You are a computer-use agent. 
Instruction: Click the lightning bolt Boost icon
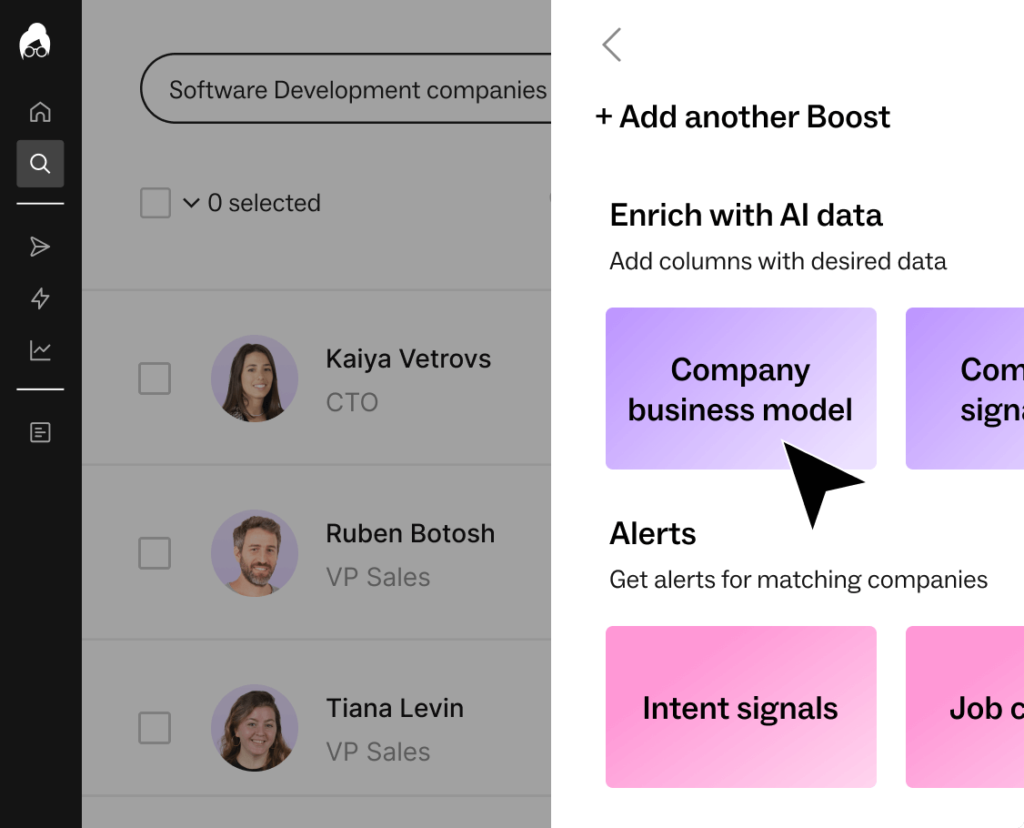click(x=40, y=298)
